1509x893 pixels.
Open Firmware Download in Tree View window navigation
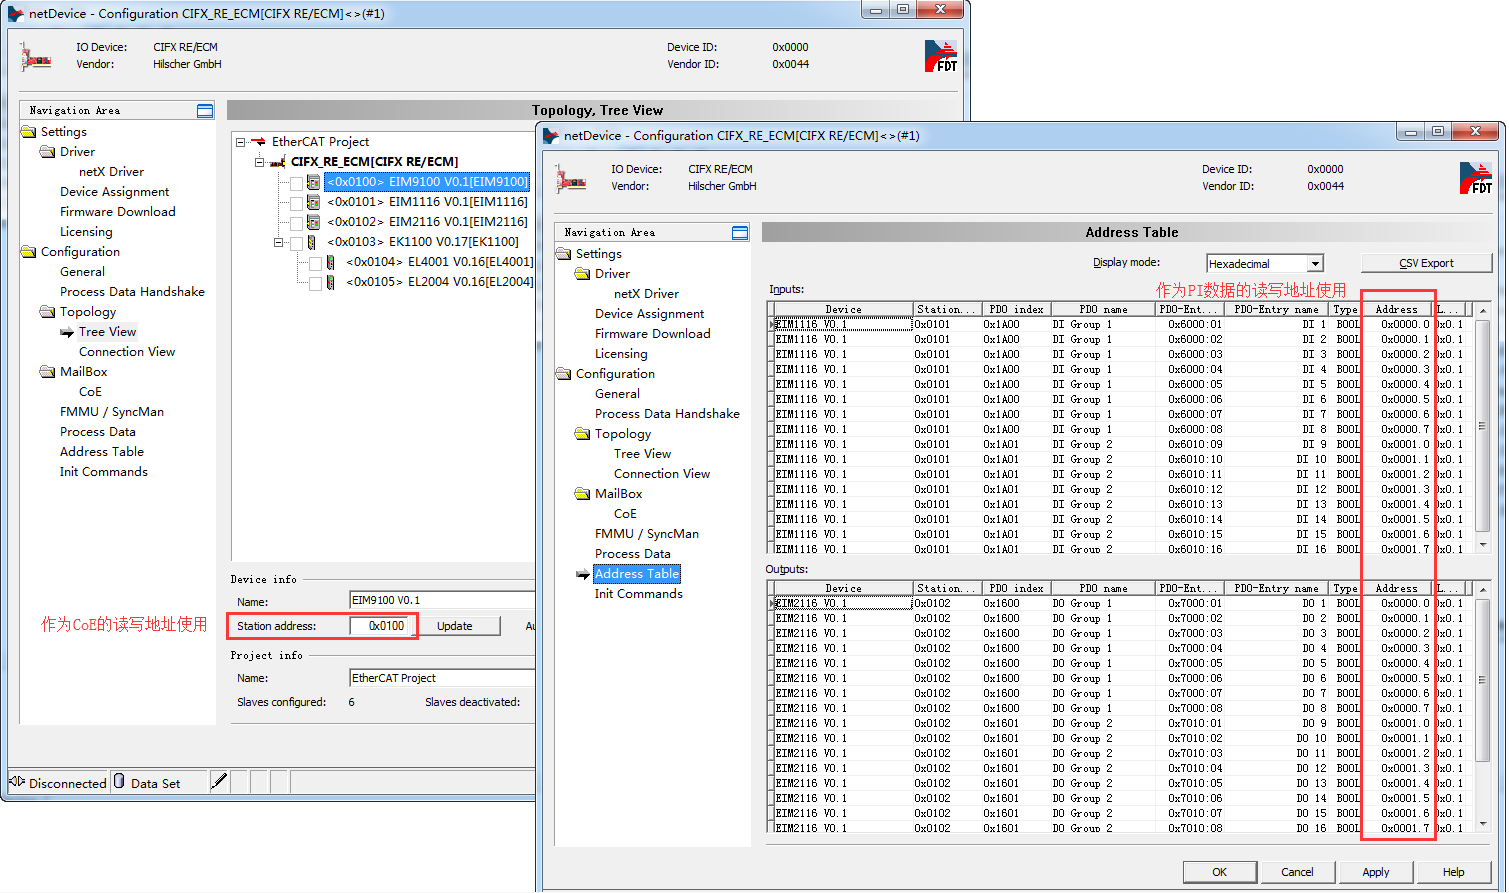pyautogui.click(x=118, y=212)
